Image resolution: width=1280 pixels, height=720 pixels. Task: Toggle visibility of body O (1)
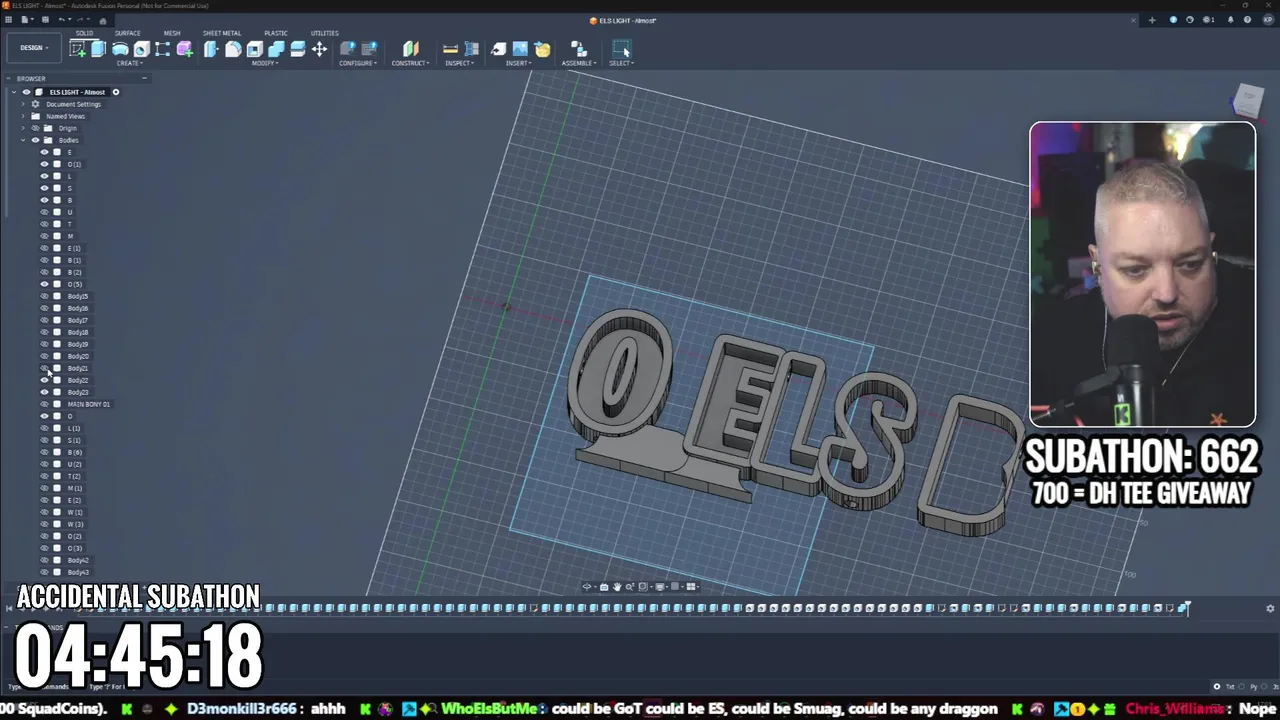point(44,164)
